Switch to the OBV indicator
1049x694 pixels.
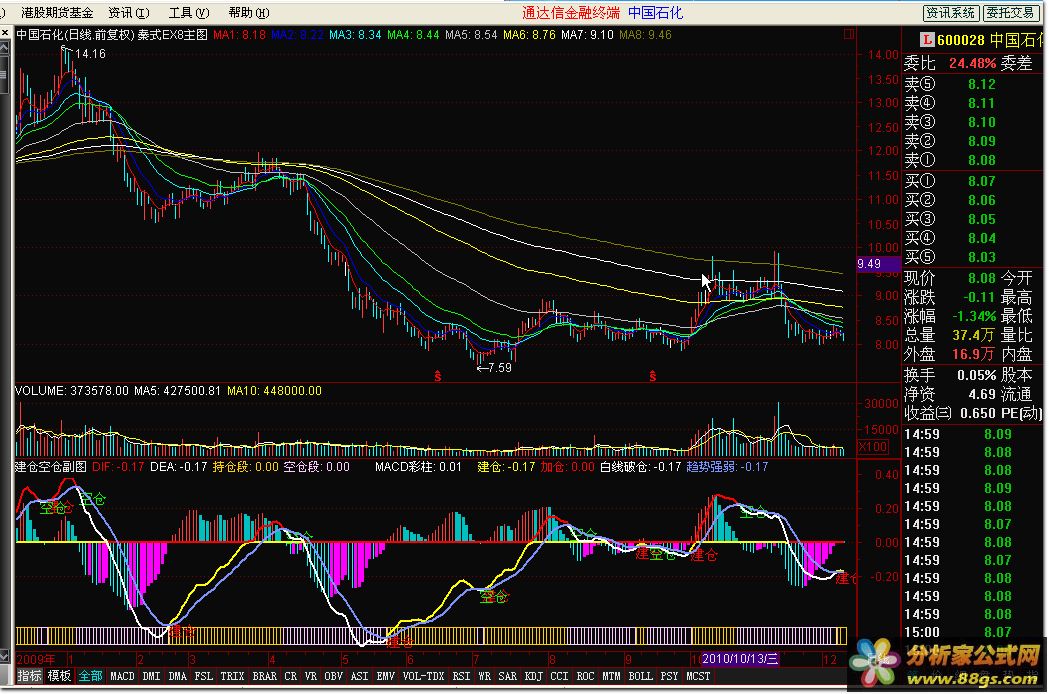(333, 677)
